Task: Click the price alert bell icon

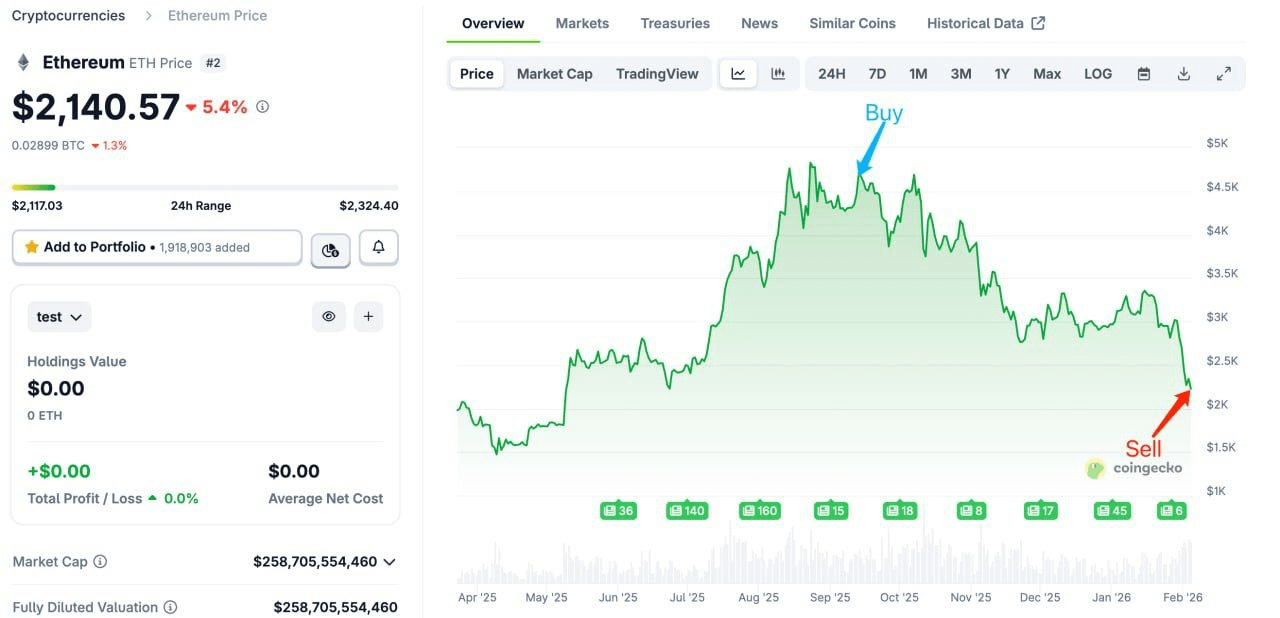Action: (379, 247)
